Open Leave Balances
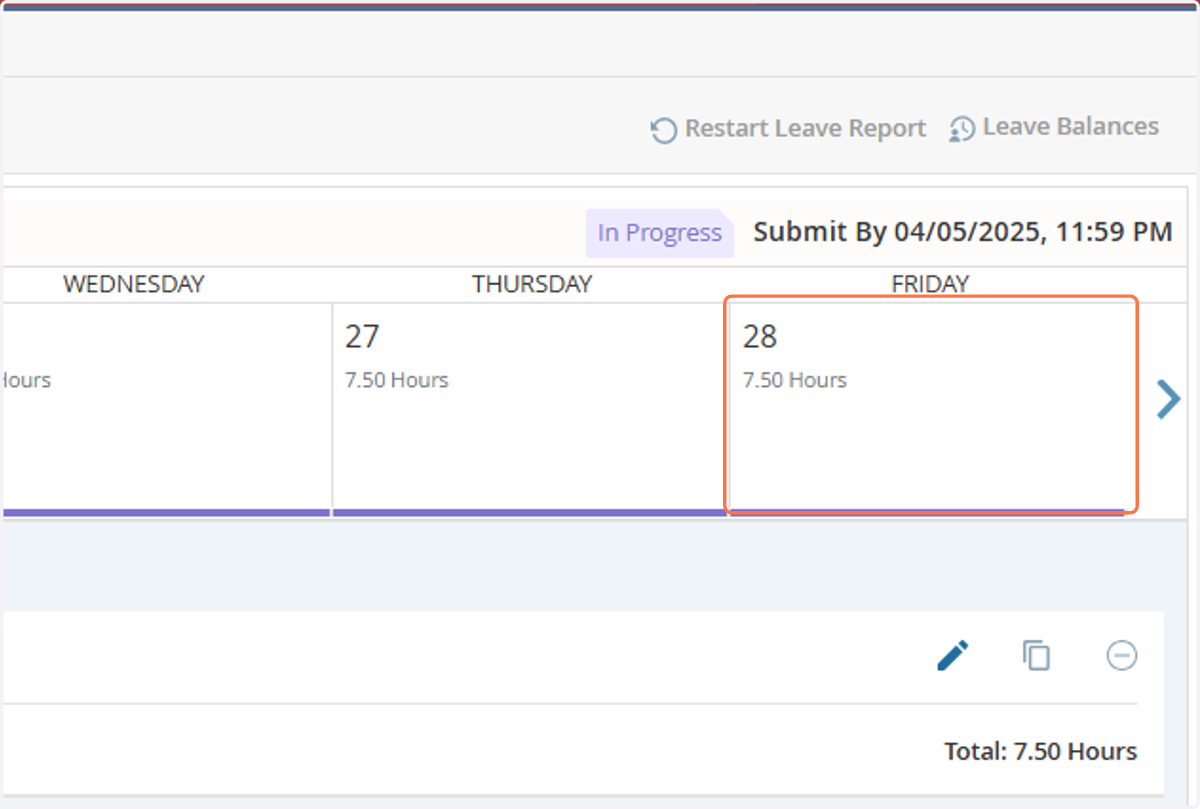This screenshot has height=809, width=1200. pos(1054,128)
